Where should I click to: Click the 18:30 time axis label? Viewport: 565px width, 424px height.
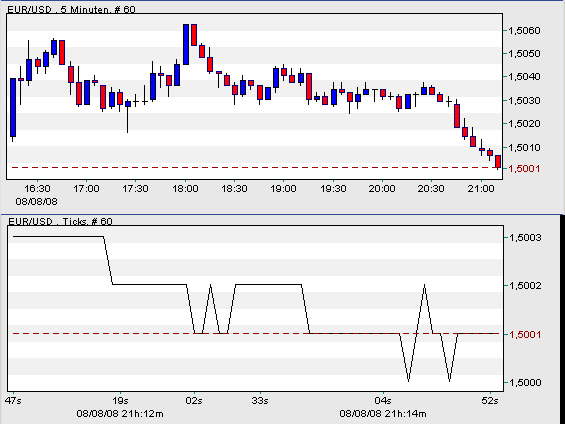pos(234,189)
